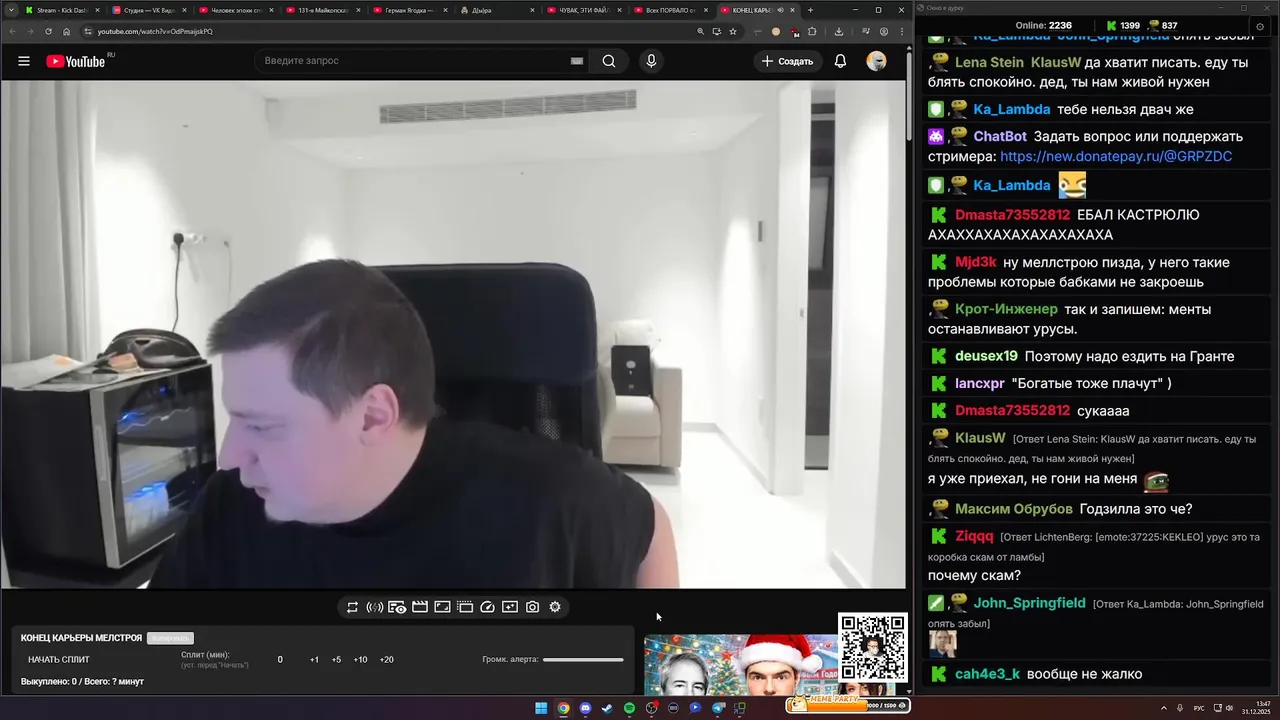Screen dimensions: 1280x720
Task: Start voice search with the microphone icon
Action: [651, 61]
